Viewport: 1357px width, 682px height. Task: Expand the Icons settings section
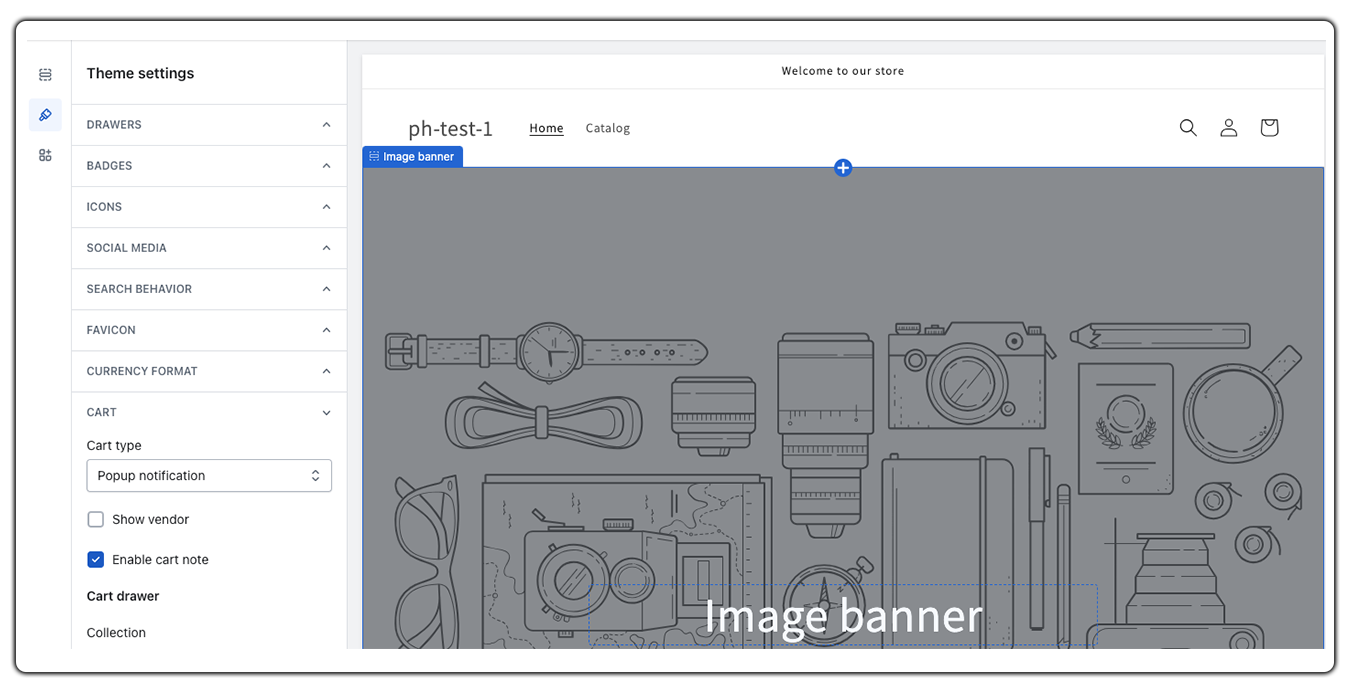coord(209,207)
